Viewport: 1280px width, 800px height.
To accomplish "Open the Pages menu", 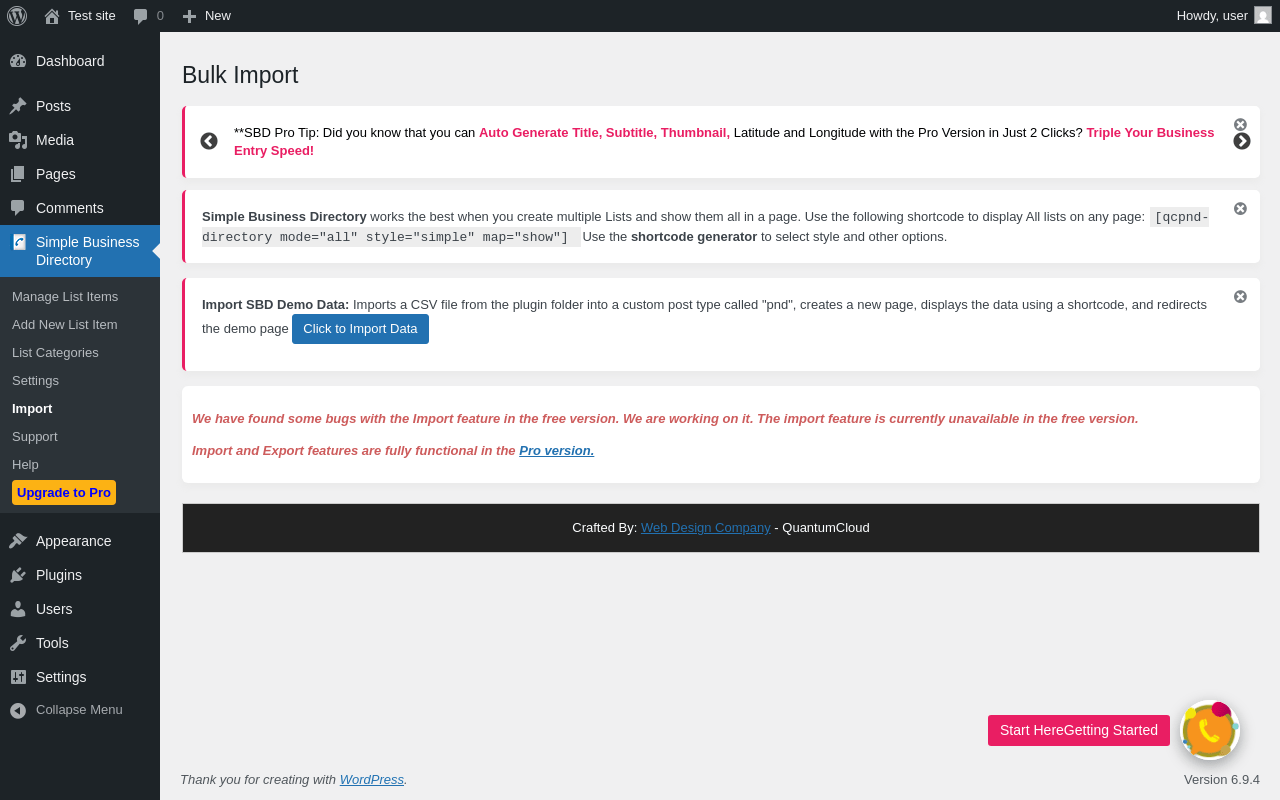I will tap(80, 174).
